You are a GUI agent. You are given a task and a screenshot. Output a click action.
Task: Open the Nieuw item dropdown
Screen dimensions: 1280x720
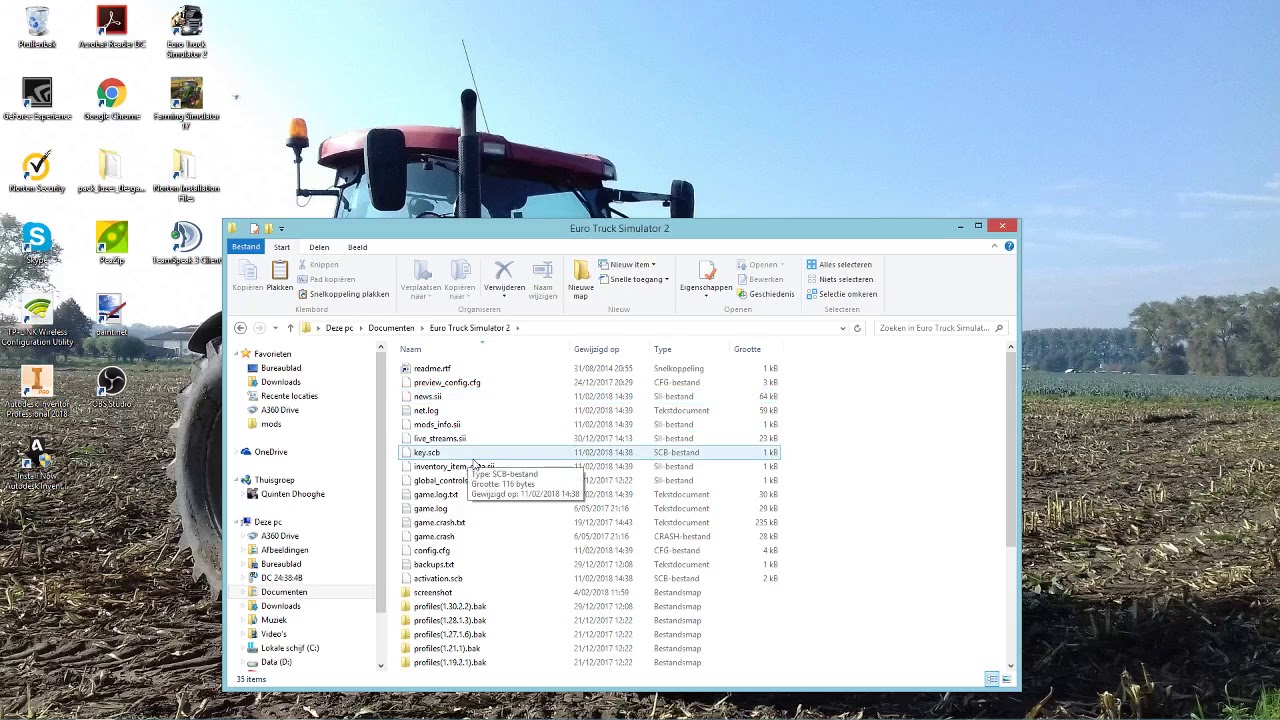(627, 265)
